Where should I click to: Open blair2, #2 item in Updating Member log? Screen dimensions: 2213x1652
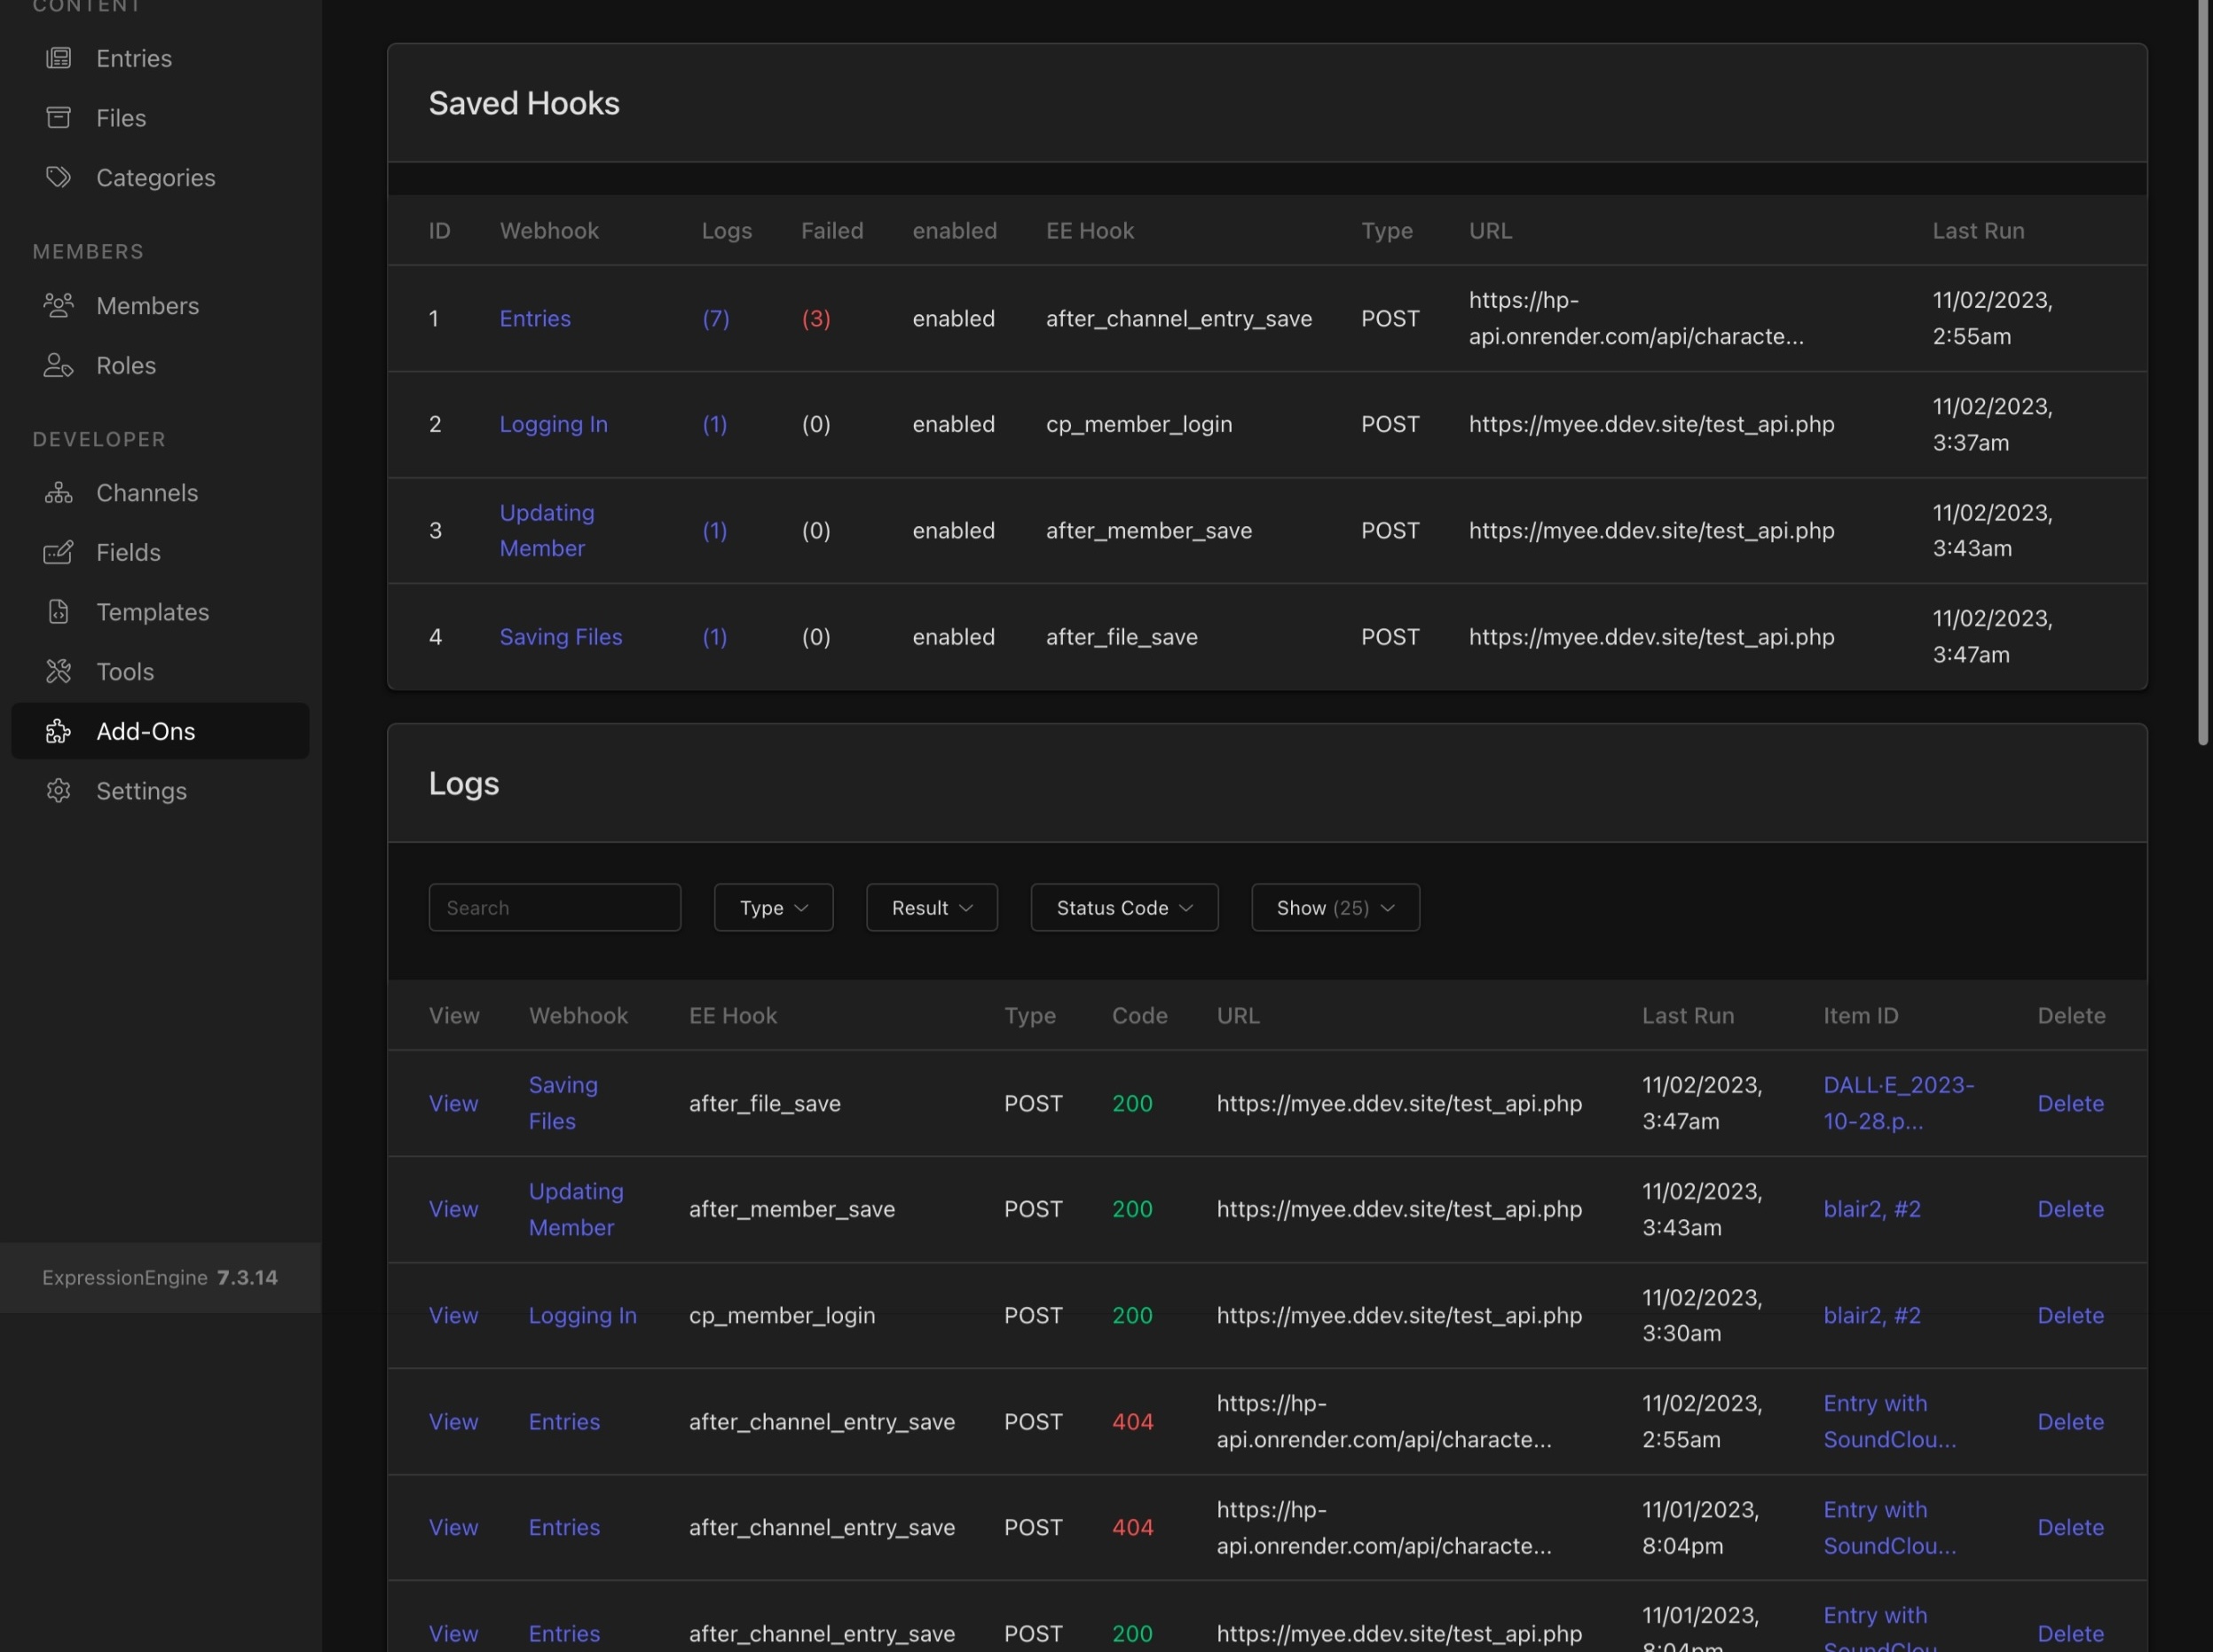[x=1872, y=1209]
